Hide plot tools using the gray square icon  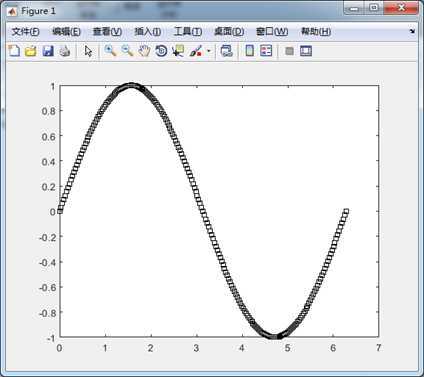(x=289, y=51)
